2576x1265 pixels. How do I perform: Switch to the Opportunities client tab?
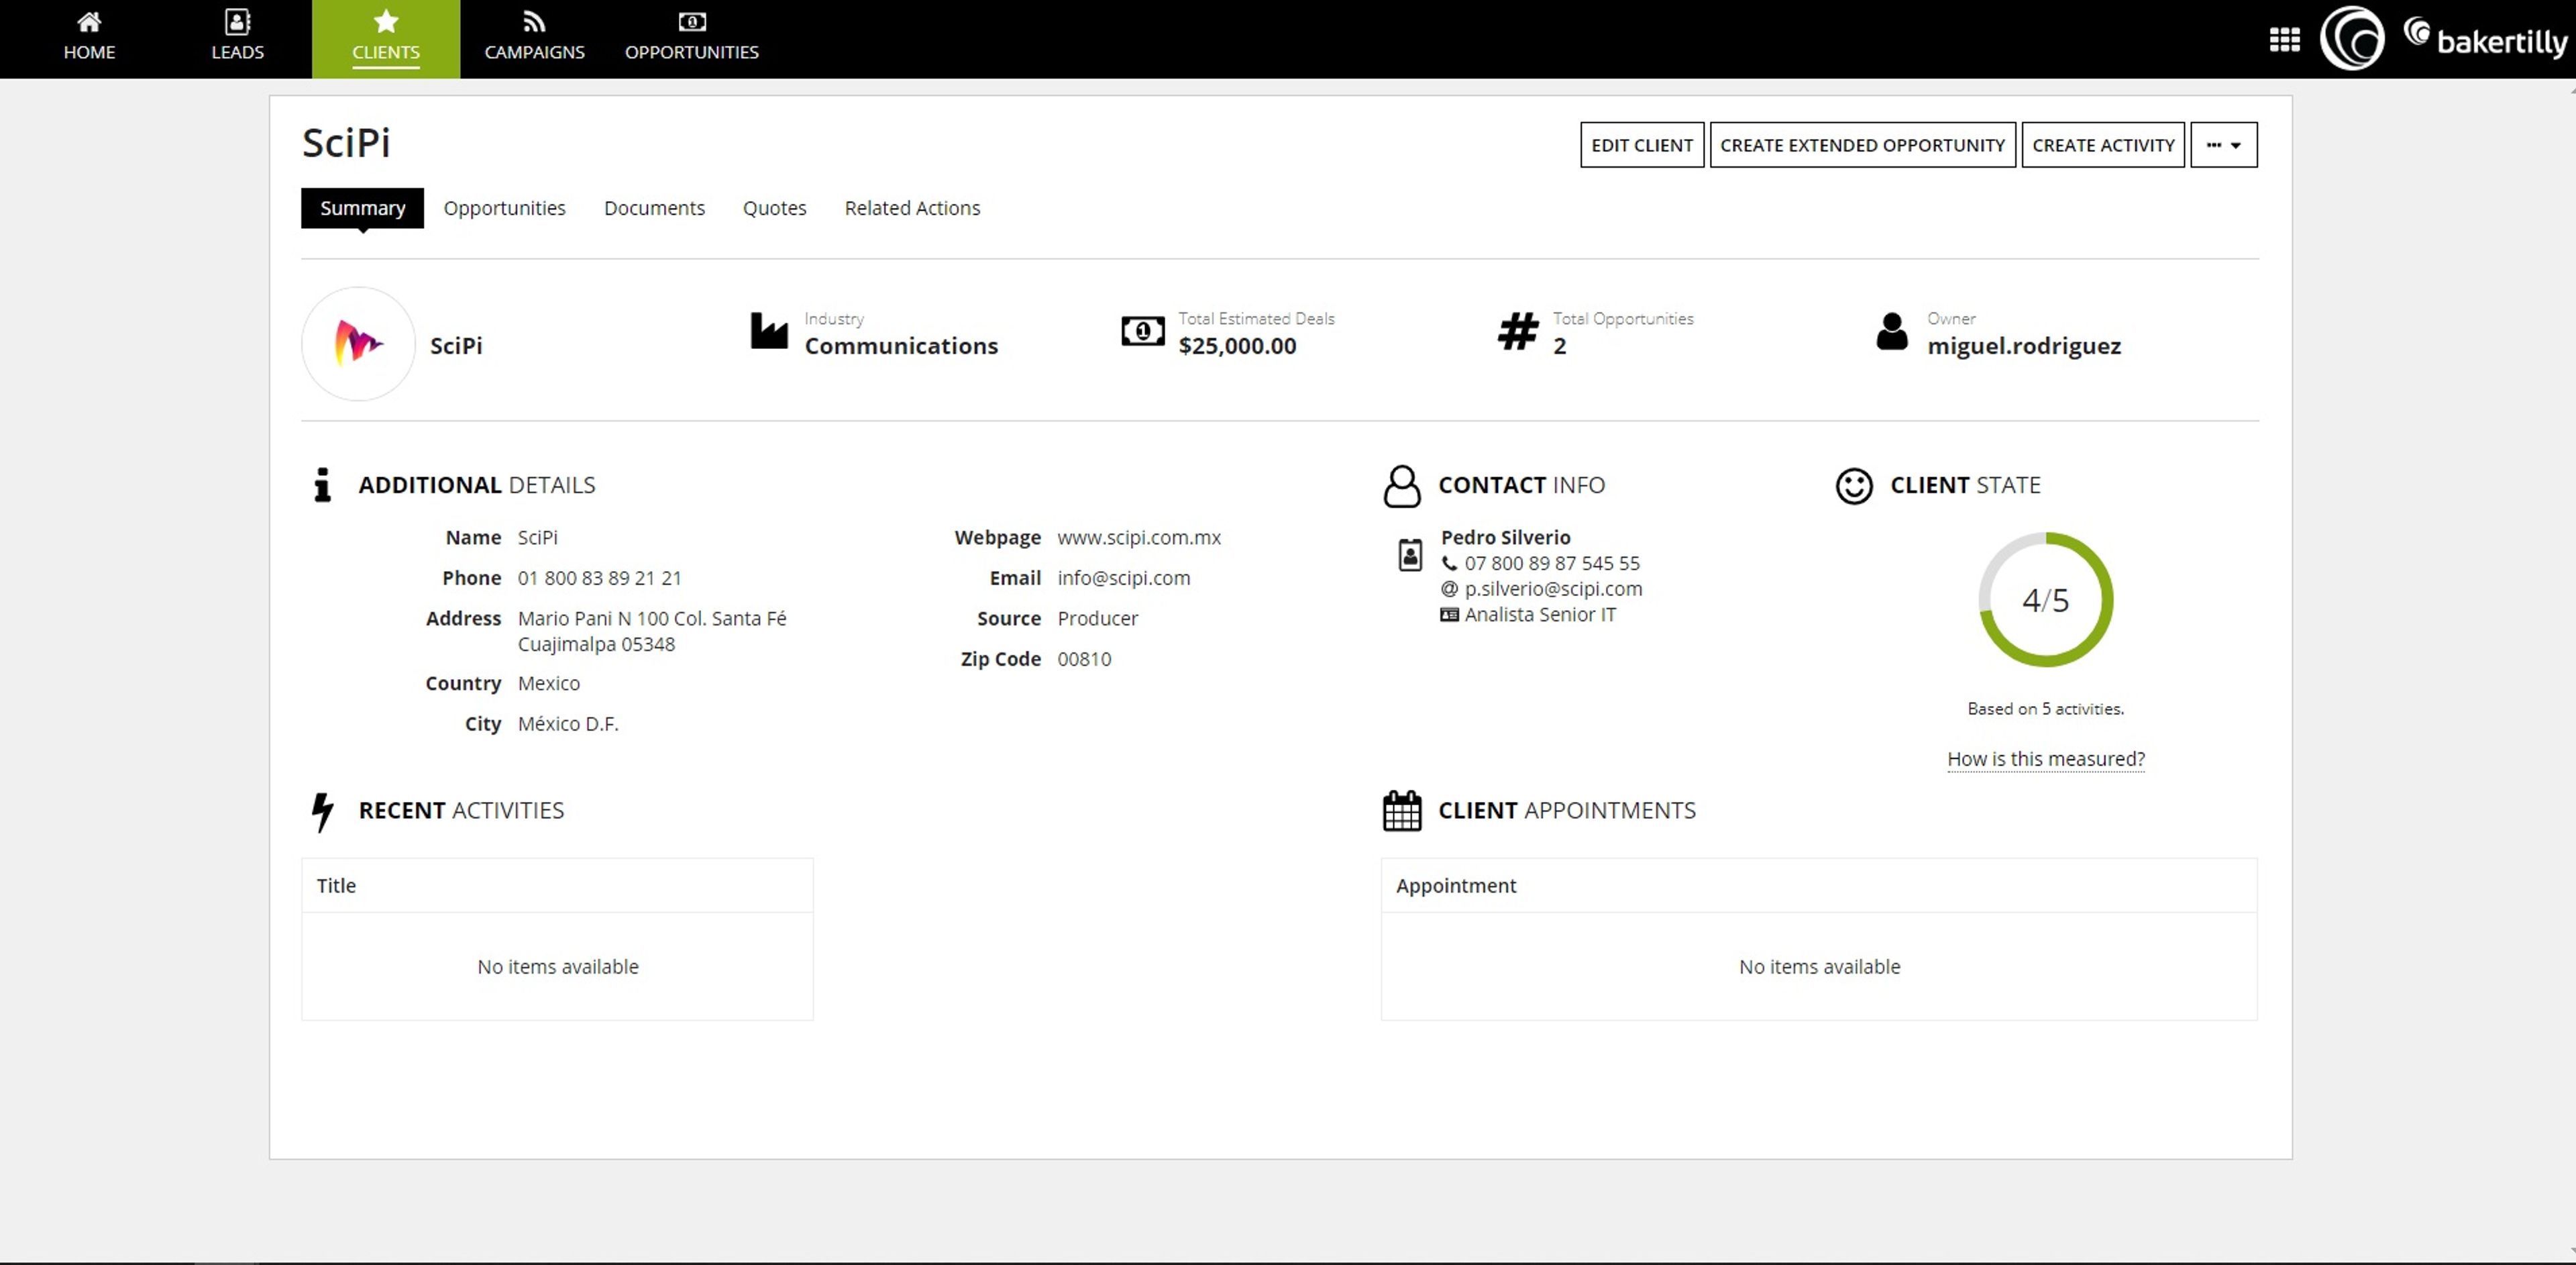[x=504, y=208]
